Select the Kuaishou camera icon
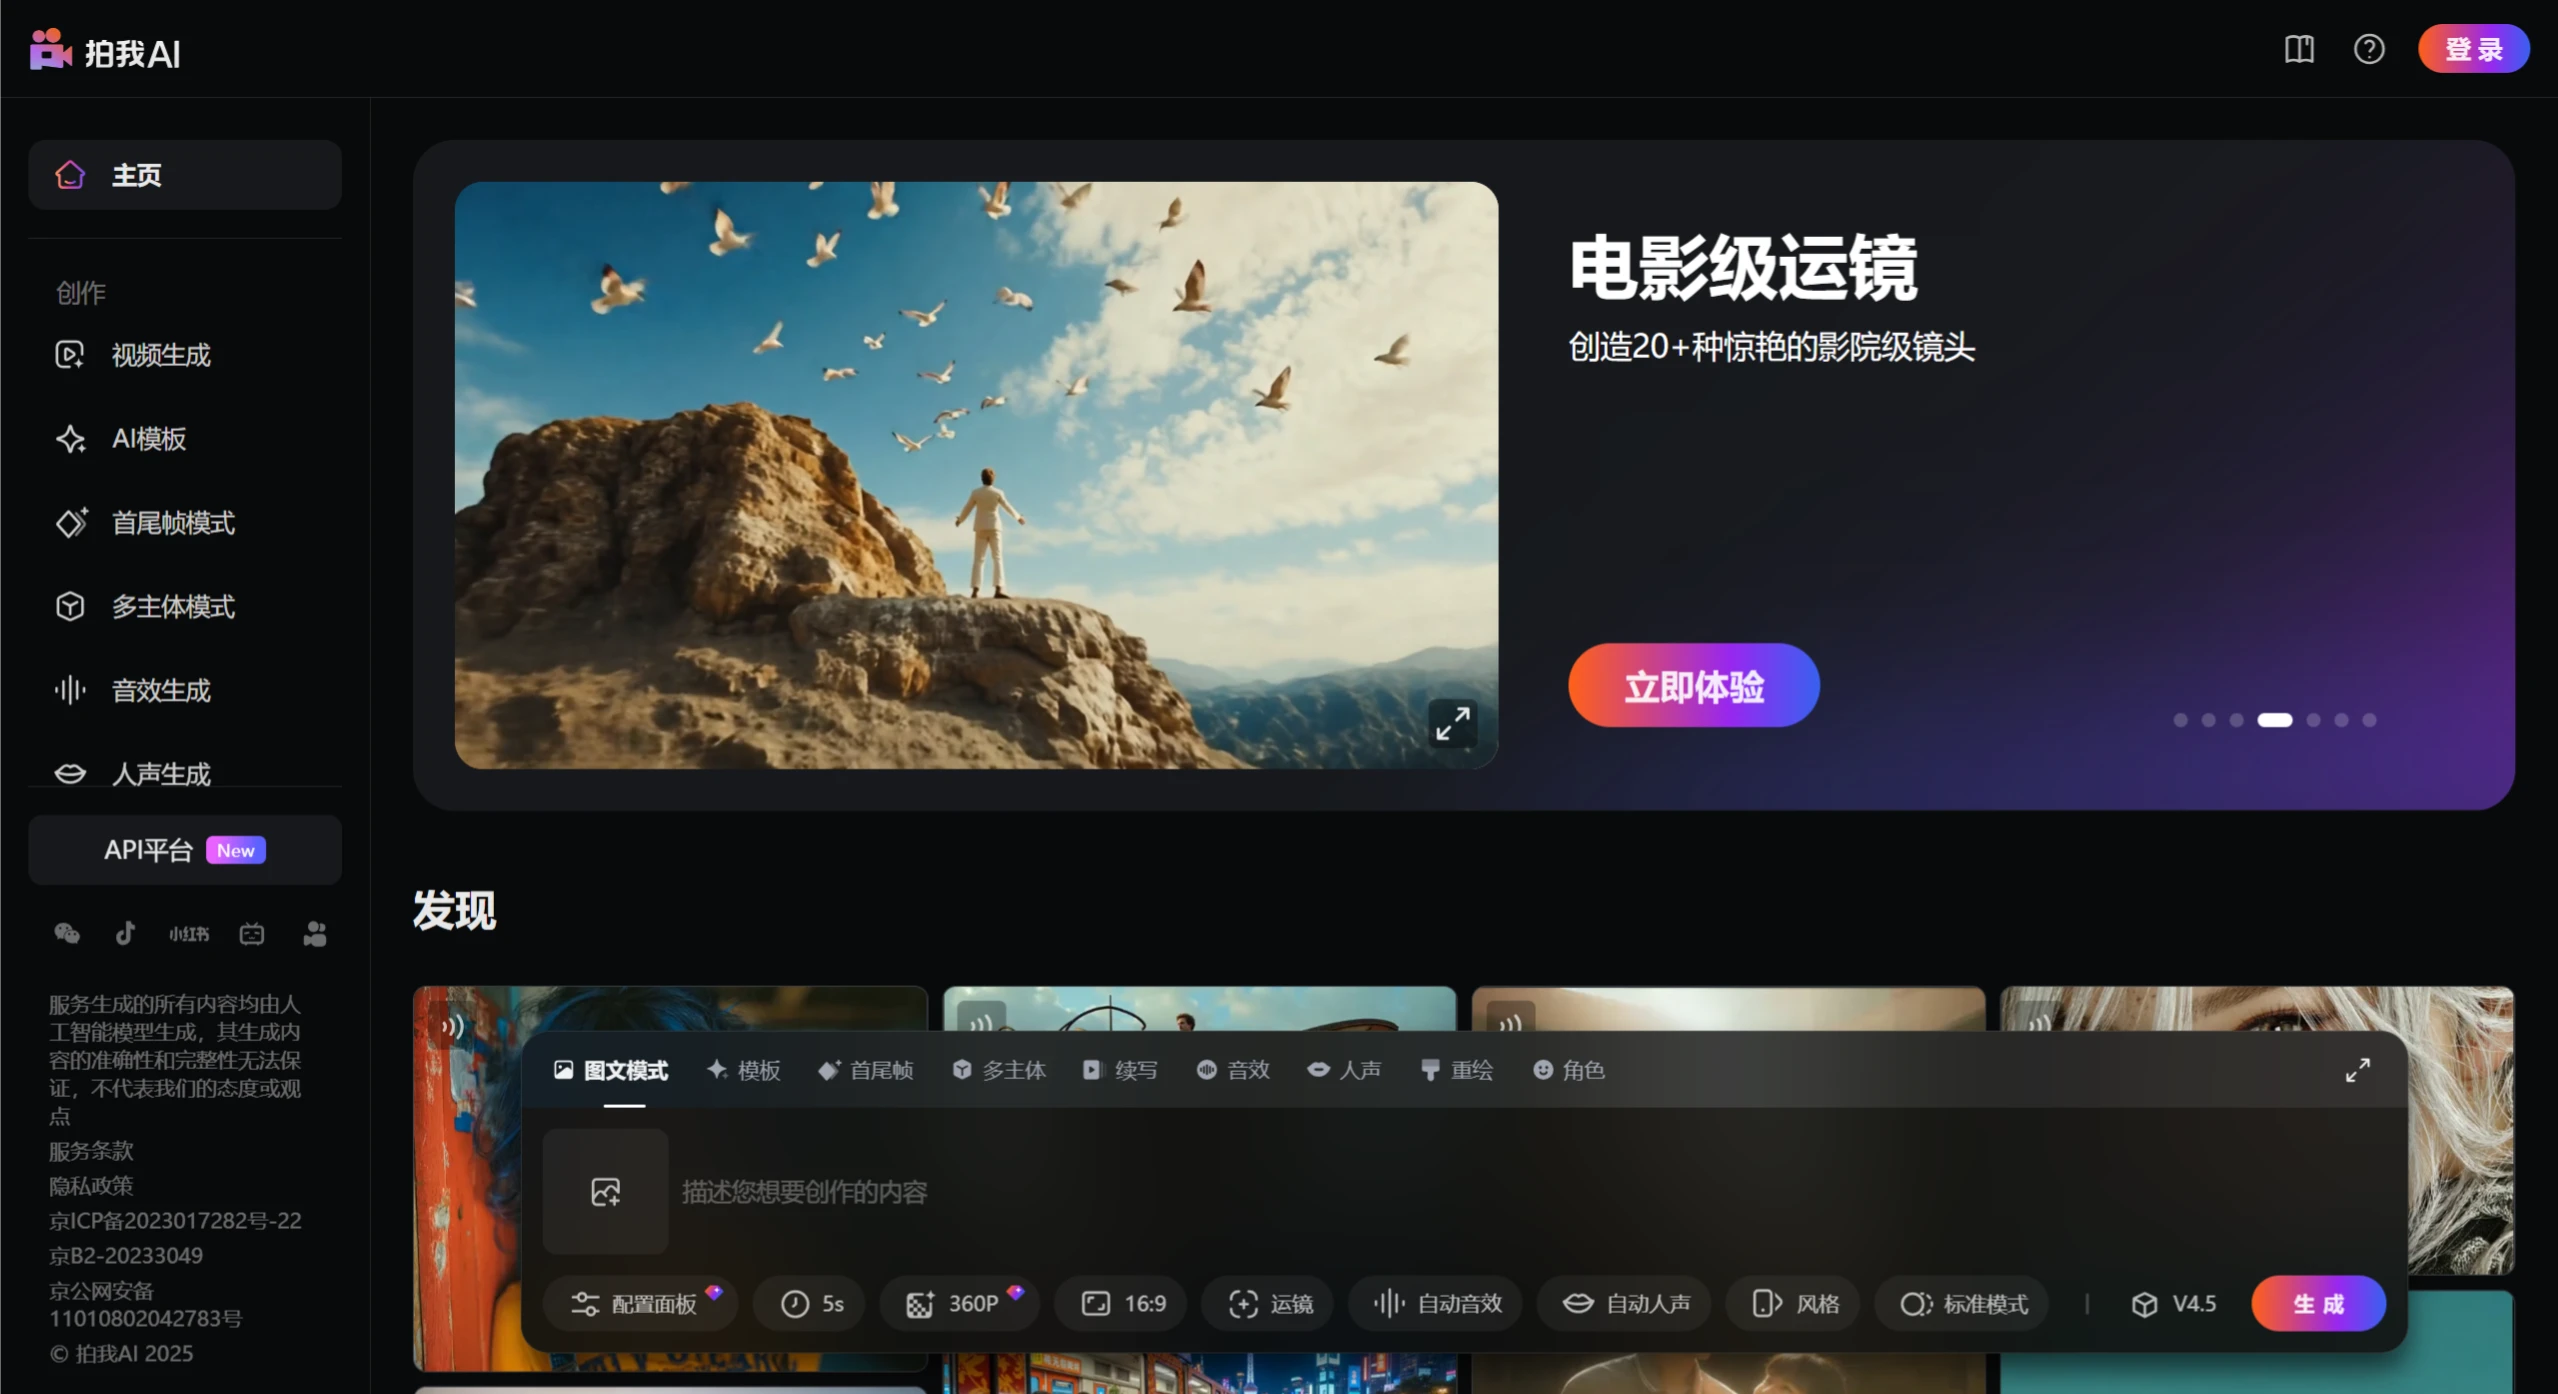2558x1394 pixels. point(315,933)
